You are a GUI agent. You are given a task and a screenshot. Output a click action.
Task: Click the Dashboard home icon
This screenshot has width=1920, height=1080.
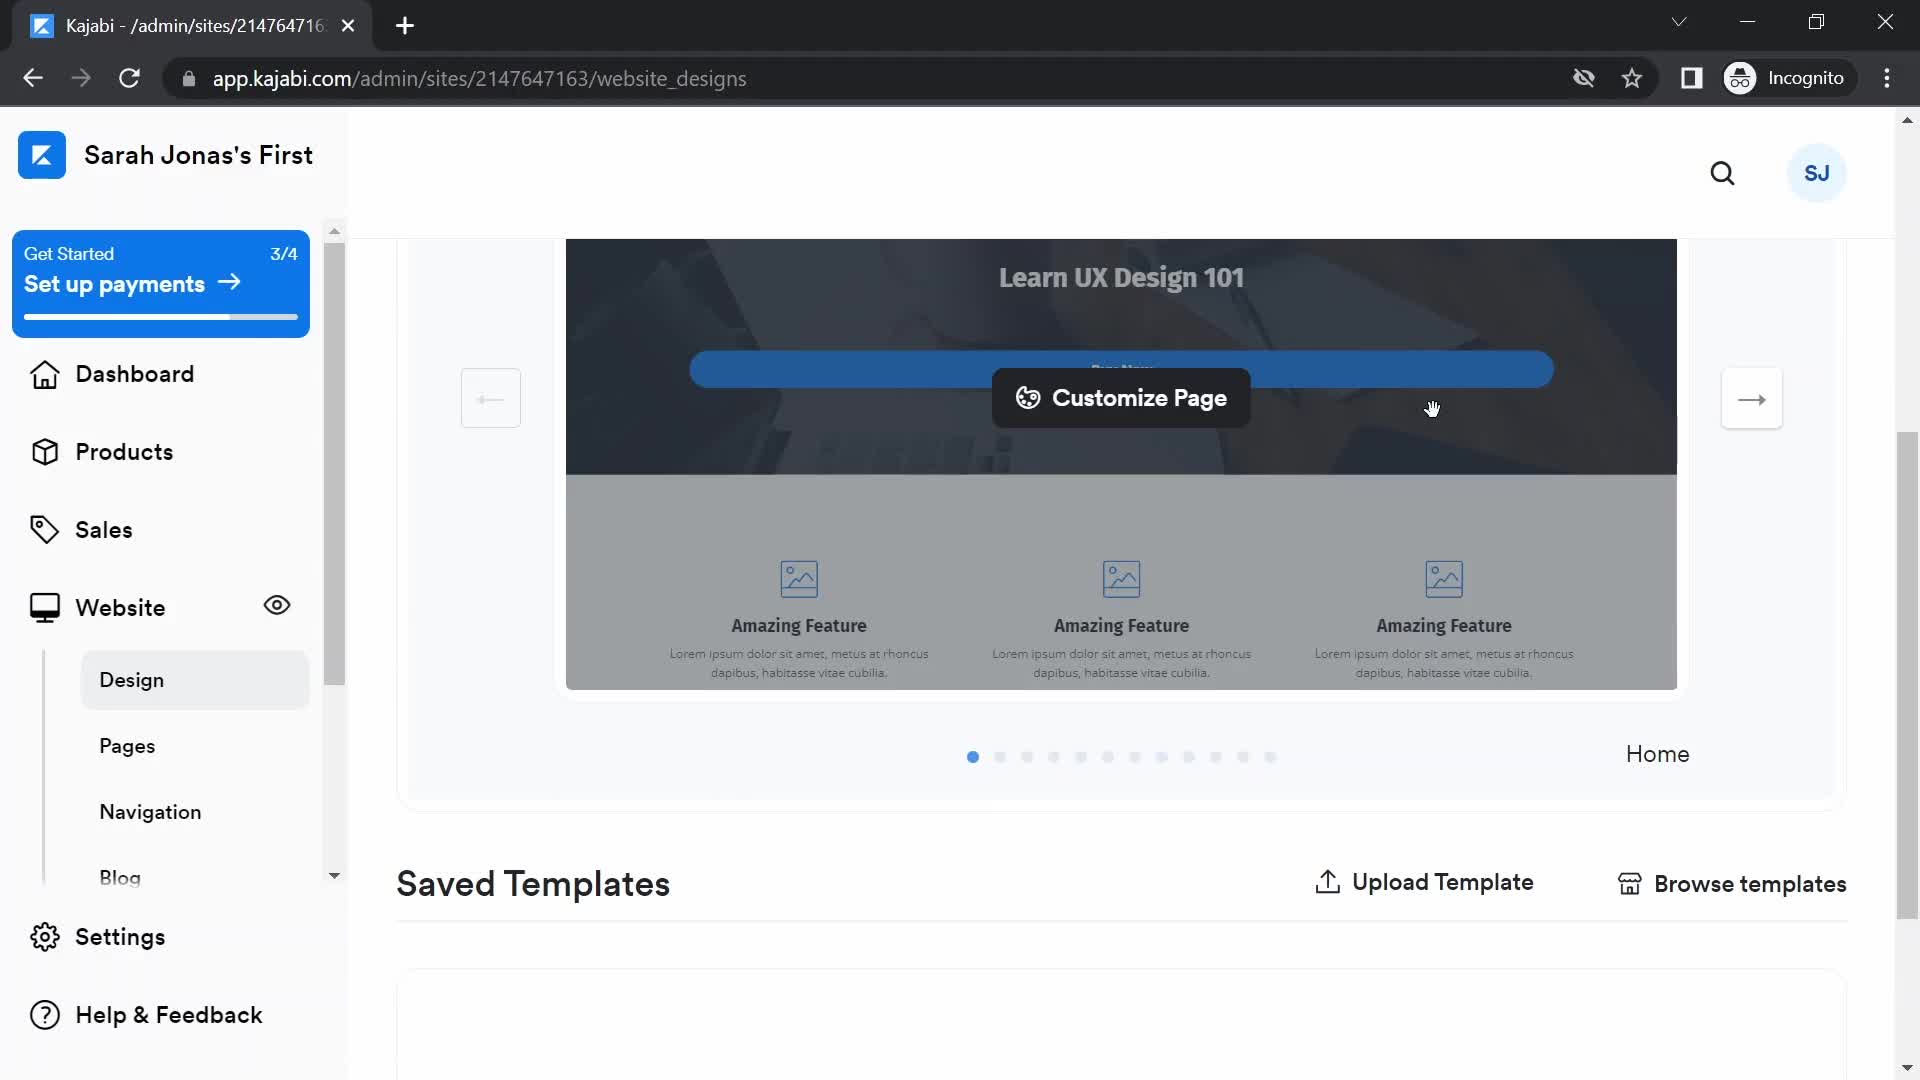point(45,374)
